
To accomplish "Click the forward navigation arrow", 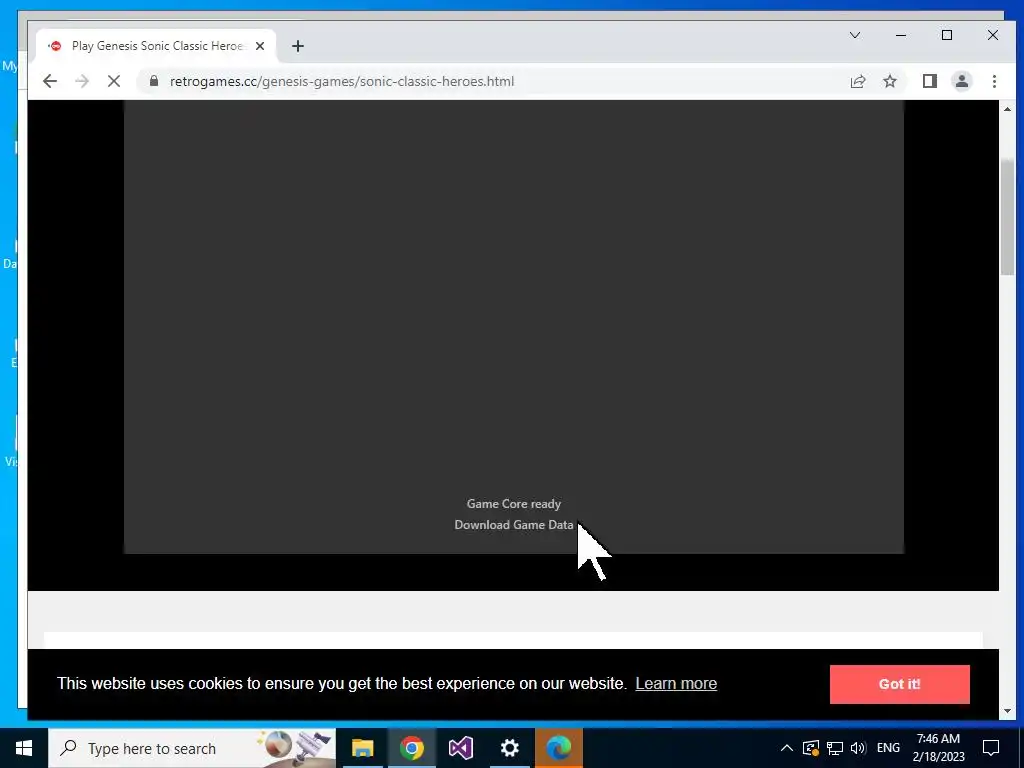I will click(x=82, y=81).
